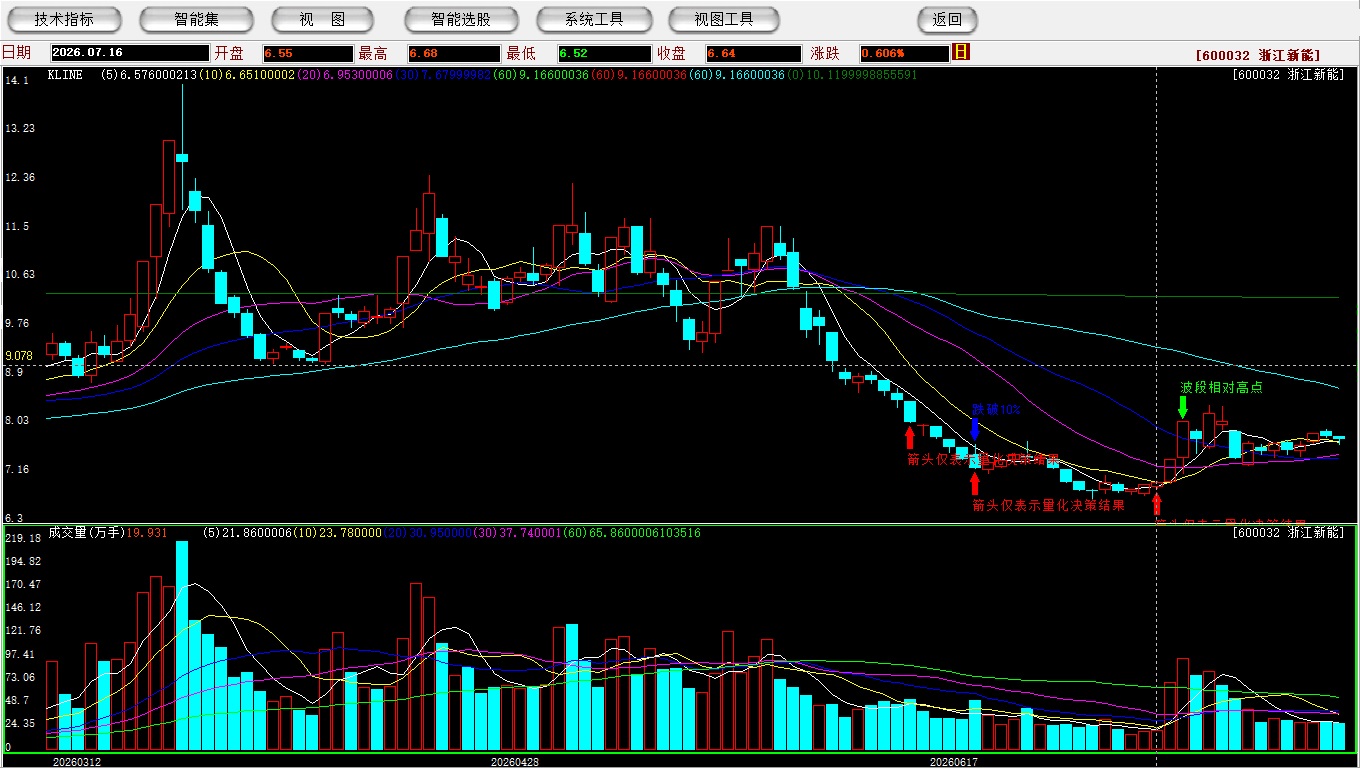Open the 系统工具 menu
The height and width of the screenshot is (768, 1360).
[x=593, y=19]
